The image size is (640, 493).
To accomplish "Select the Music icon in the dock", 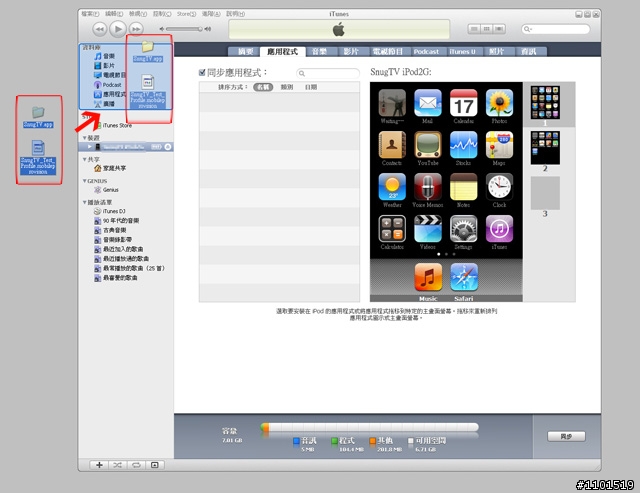I will point(428,277).
